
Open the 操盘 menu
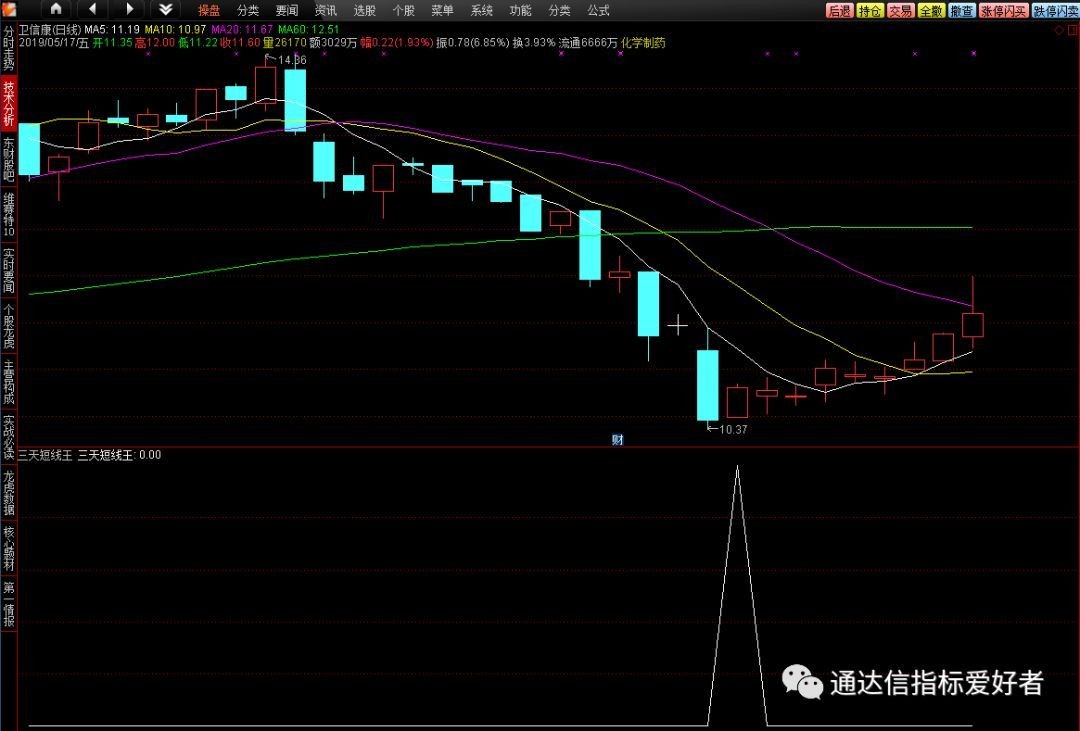209,10
